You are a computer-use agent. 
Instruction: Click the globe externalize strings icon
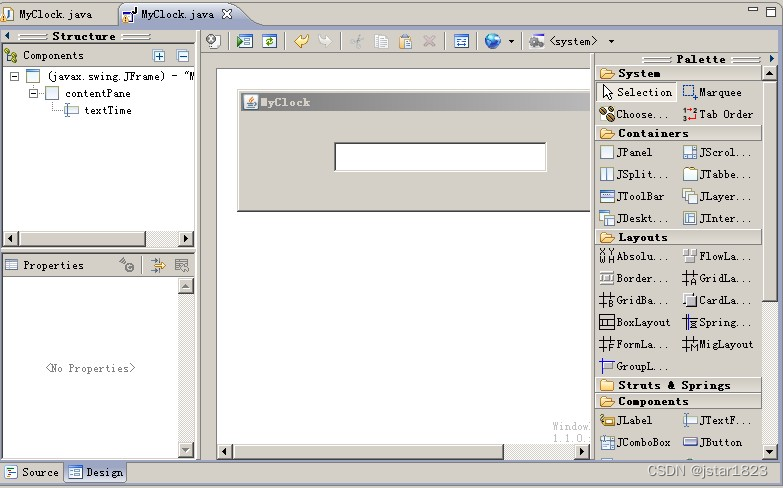pos(492,41)
